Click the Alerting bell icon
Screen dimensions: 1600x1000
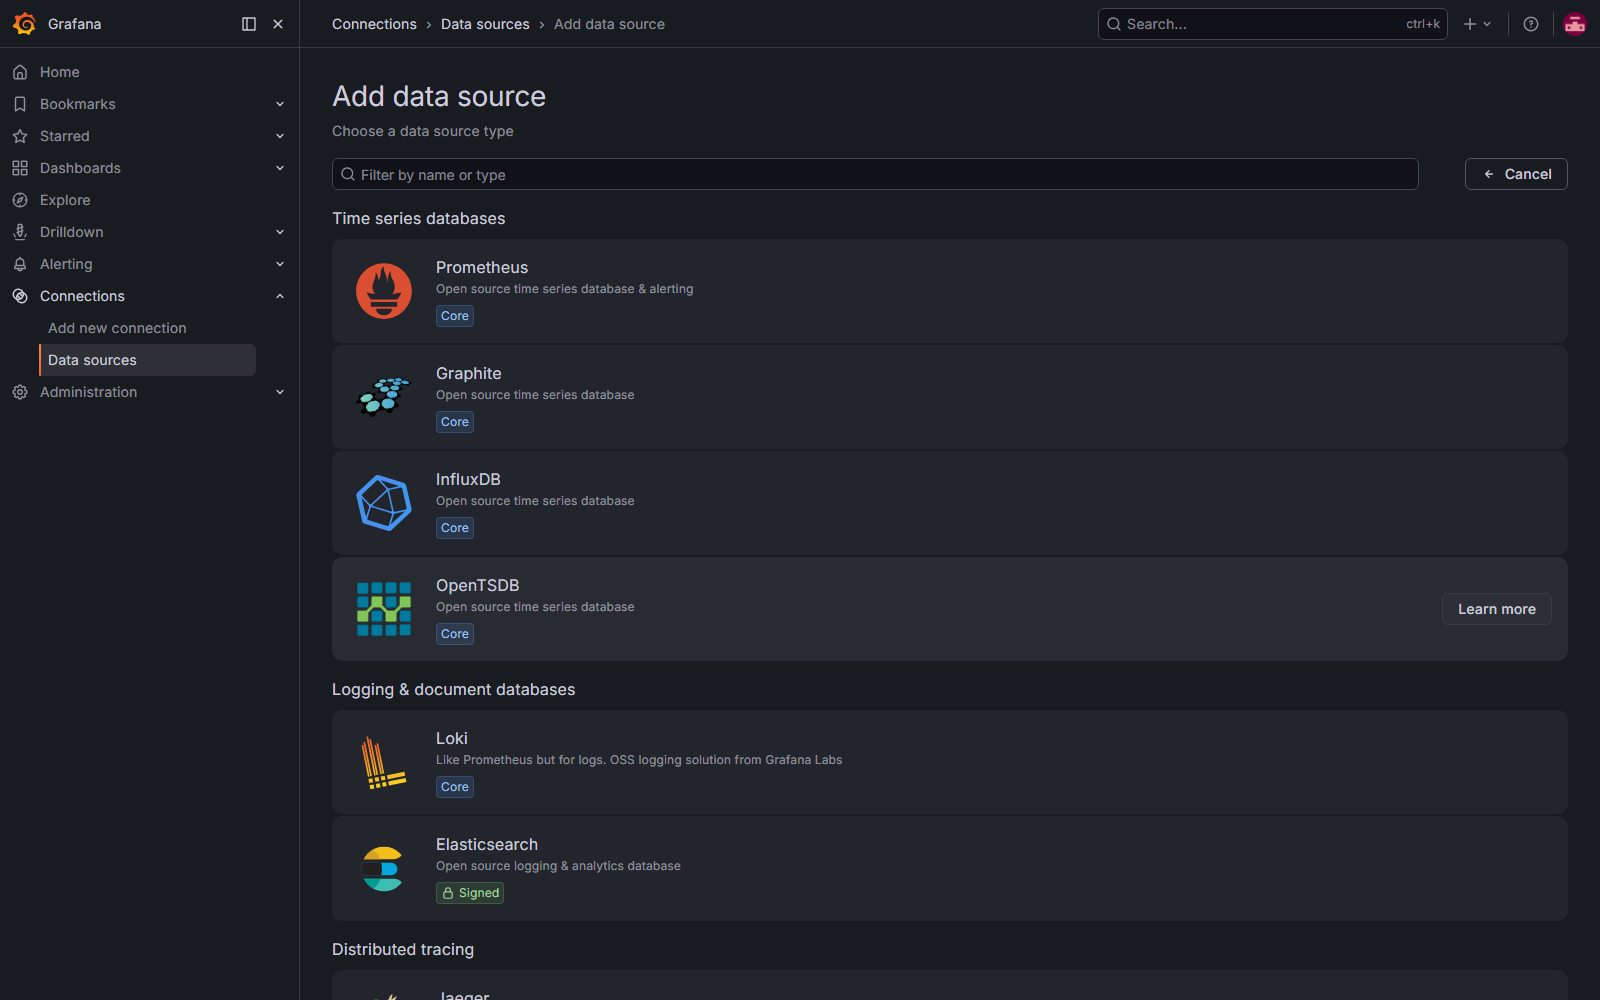tap(20, 264)
